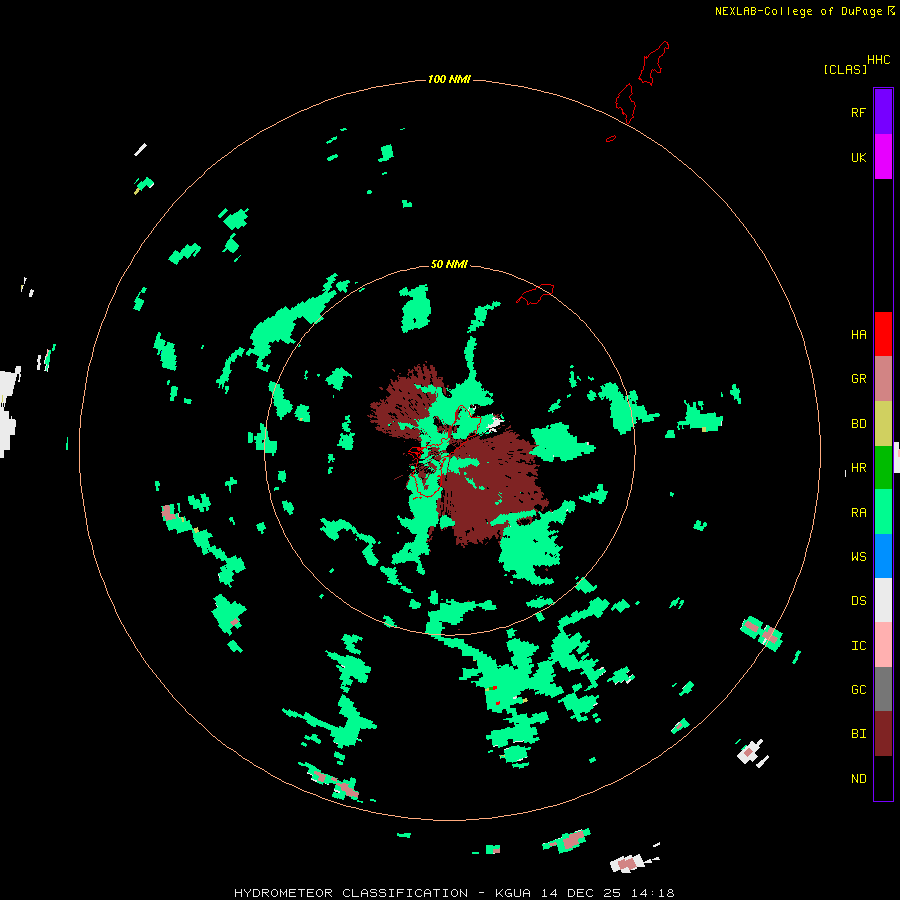Click the WS legend label
Screen dimensions: 900x900
coord(858,557)
